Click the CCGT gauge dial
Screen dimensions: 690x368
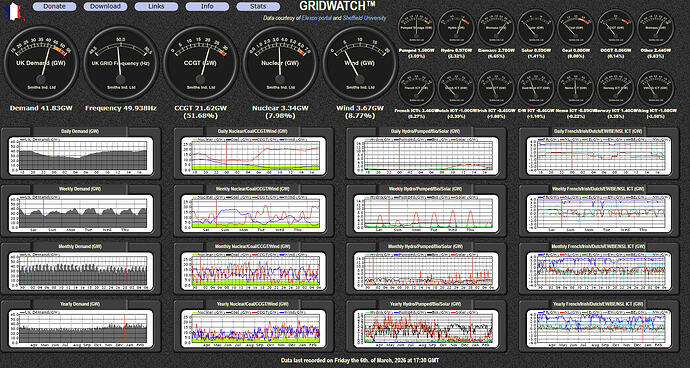(200, 63)
